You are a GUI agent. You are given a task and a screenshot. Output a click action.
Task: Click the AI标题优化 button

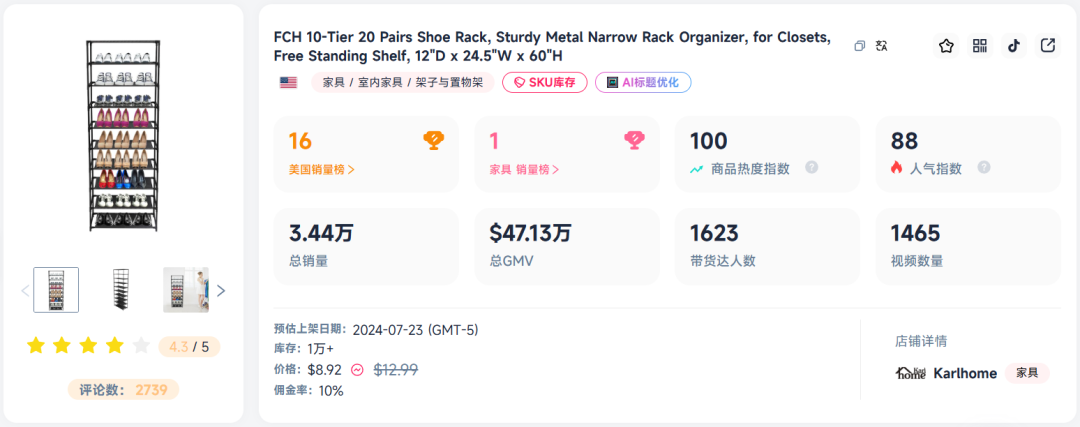[x=643, y=83]
